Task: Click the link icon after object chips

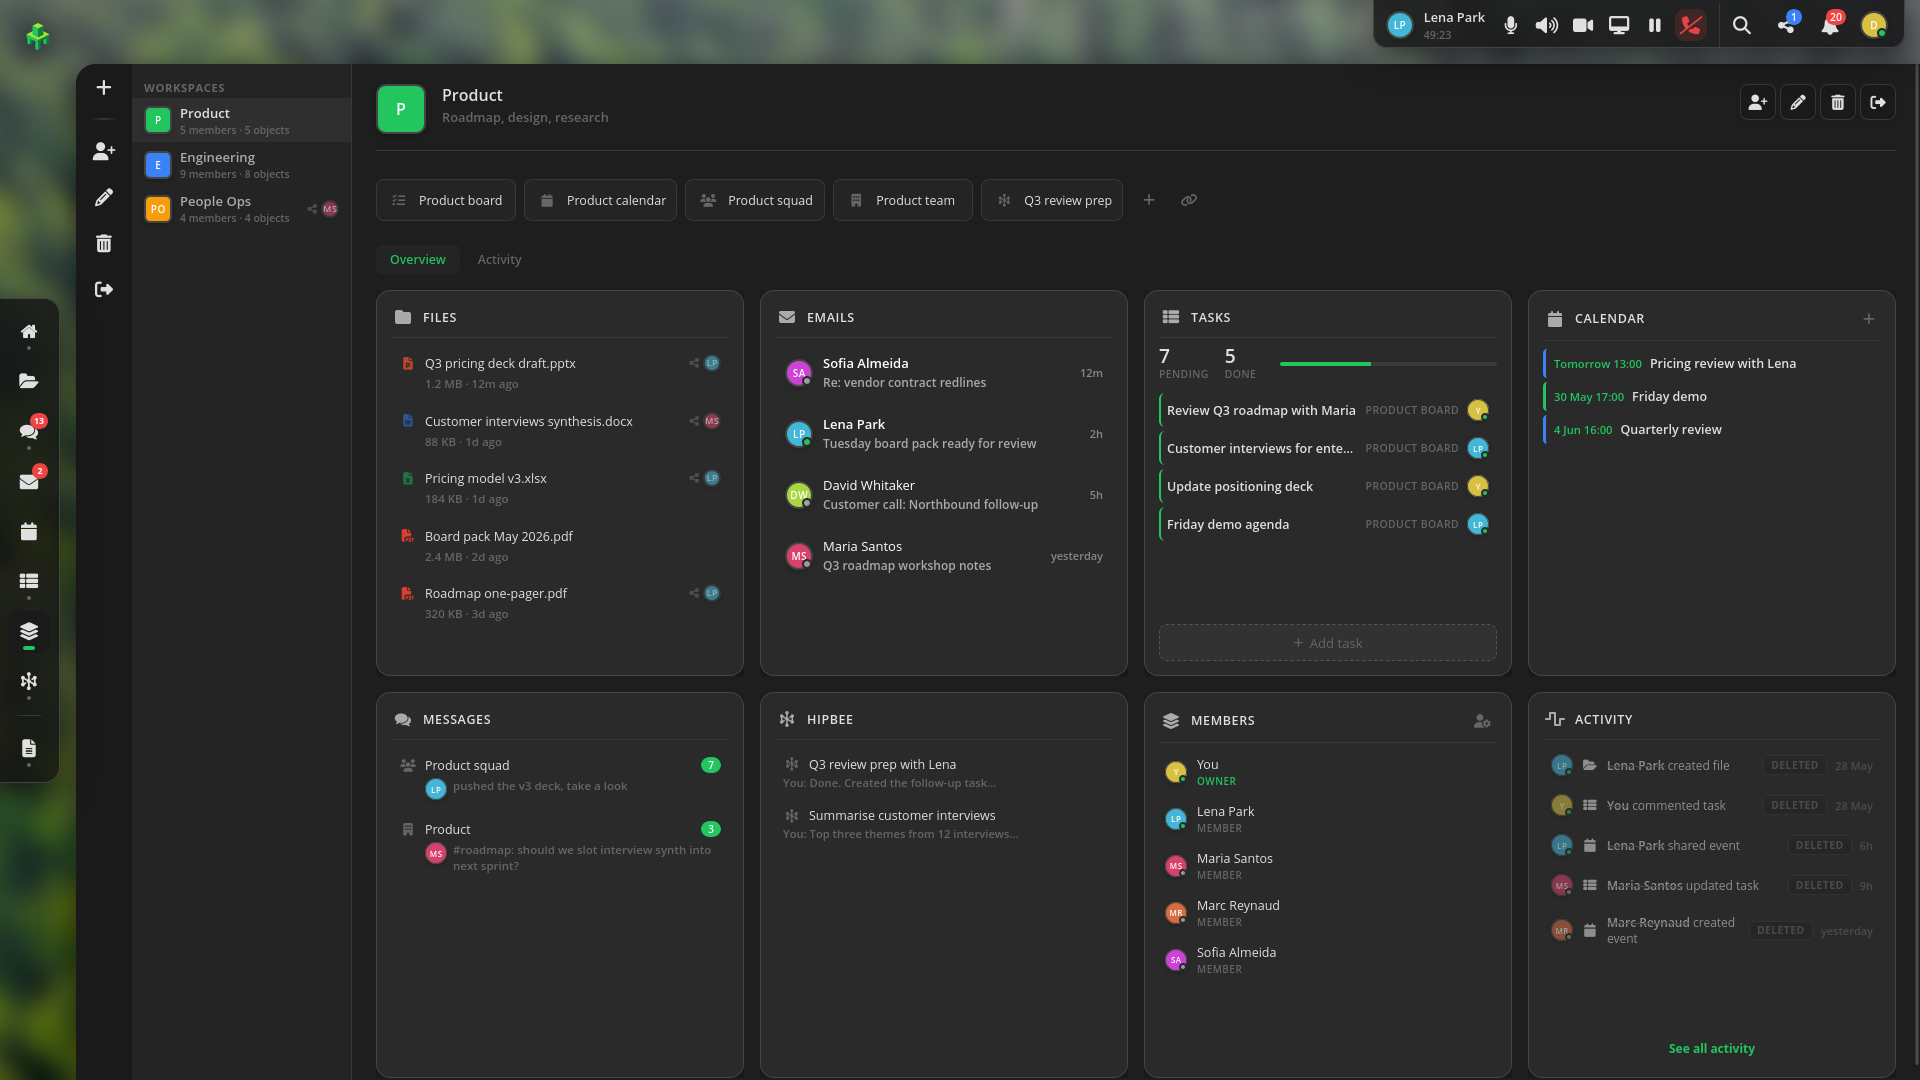Action: click(1189, 200)
